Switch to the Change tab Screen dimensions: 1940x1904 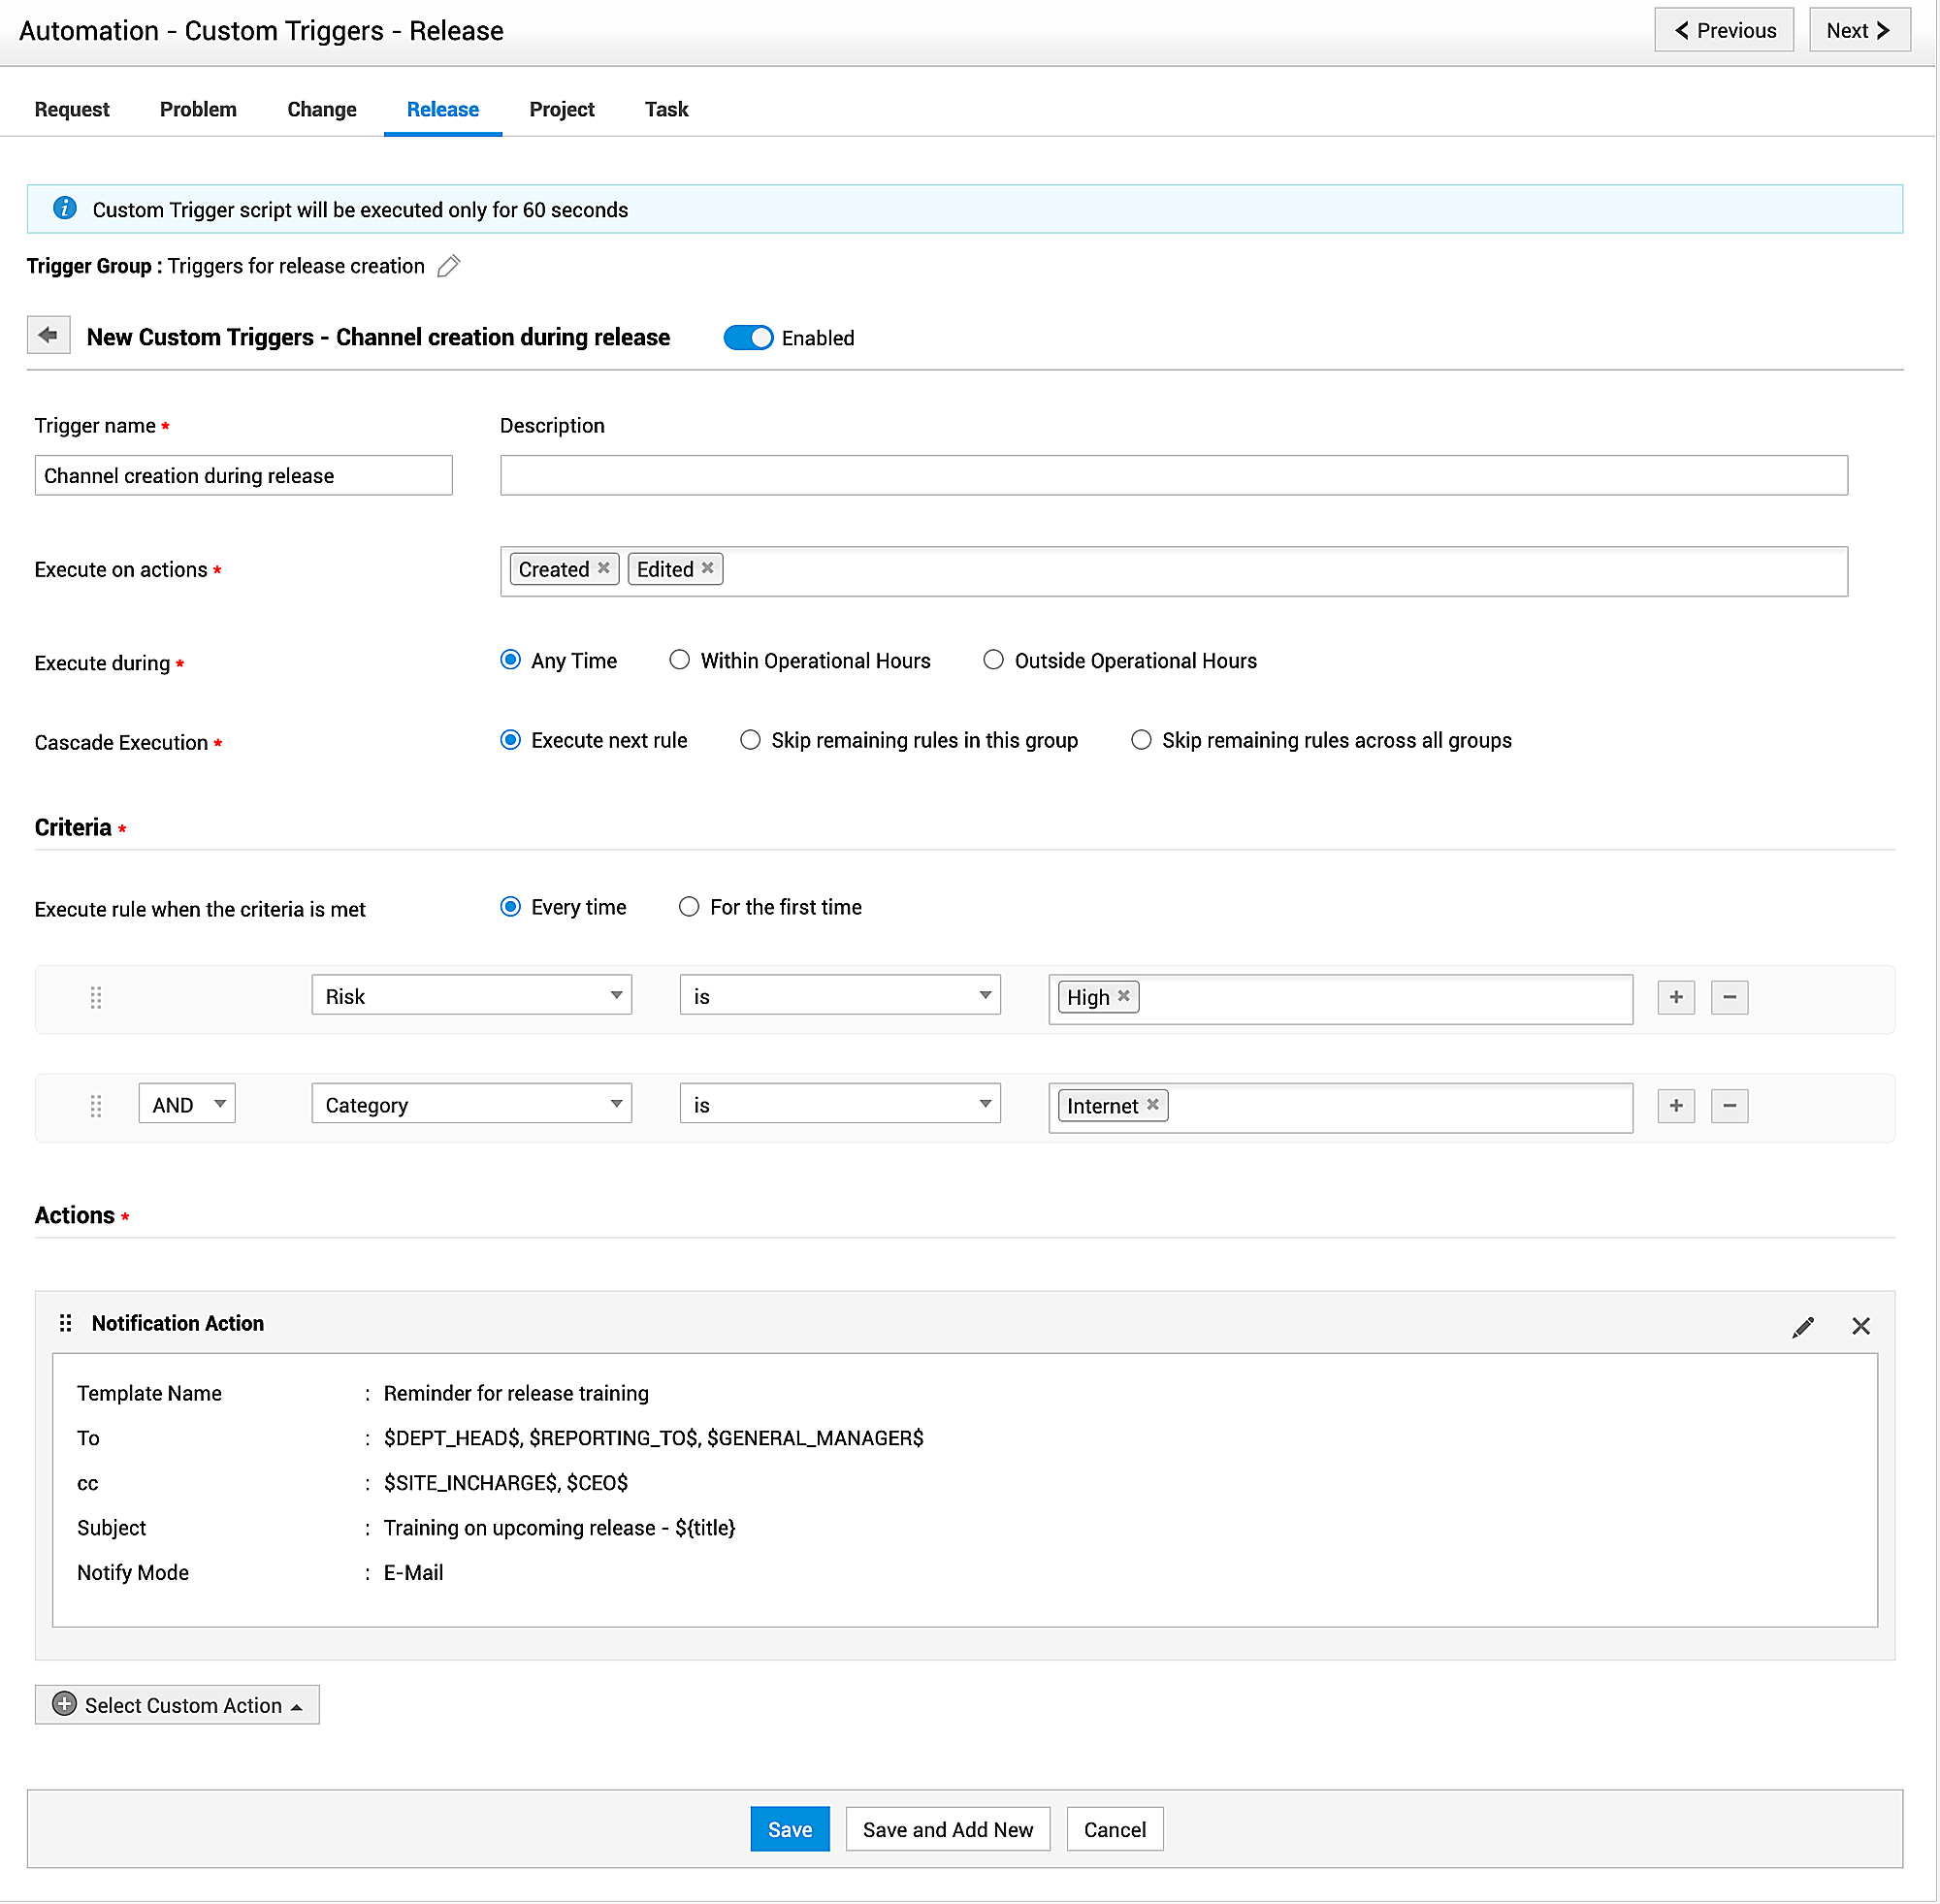pos(322,109)
